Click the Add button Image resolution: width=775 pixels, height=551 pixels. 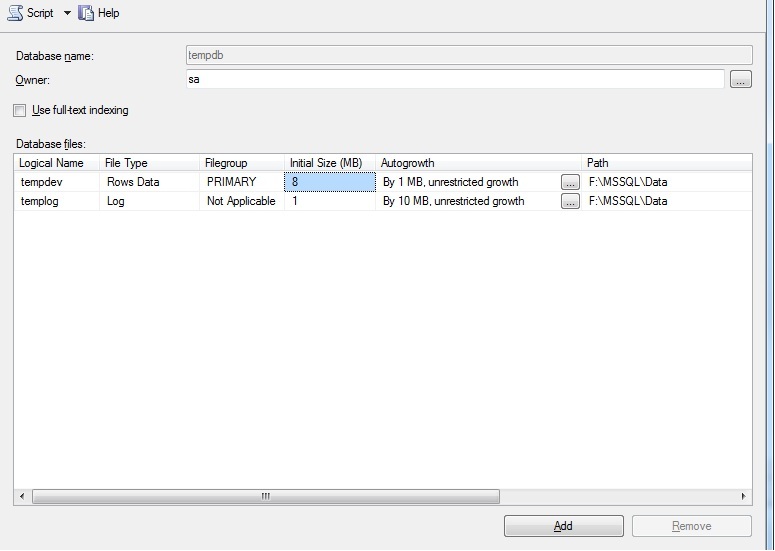click(x=563, y=526)
